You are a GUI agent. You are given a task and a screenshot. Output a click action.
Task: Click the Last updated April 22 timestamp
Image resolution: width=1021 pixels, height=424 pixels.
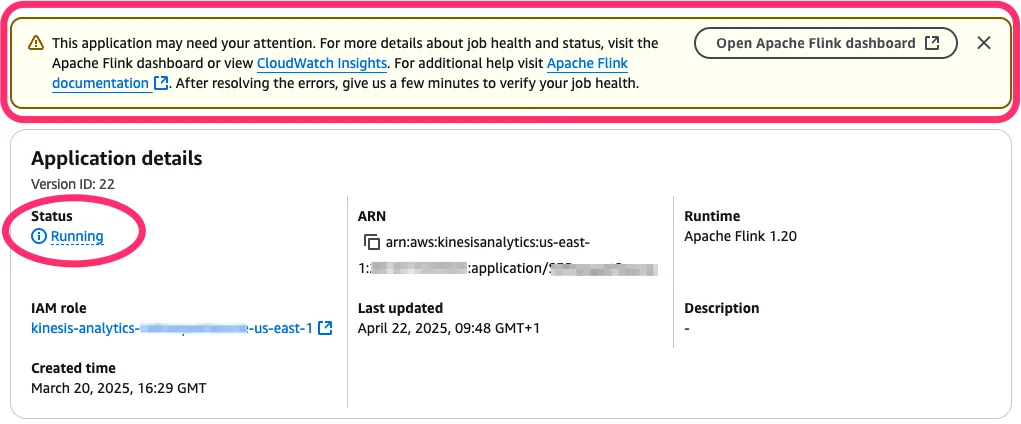point(449,328)
